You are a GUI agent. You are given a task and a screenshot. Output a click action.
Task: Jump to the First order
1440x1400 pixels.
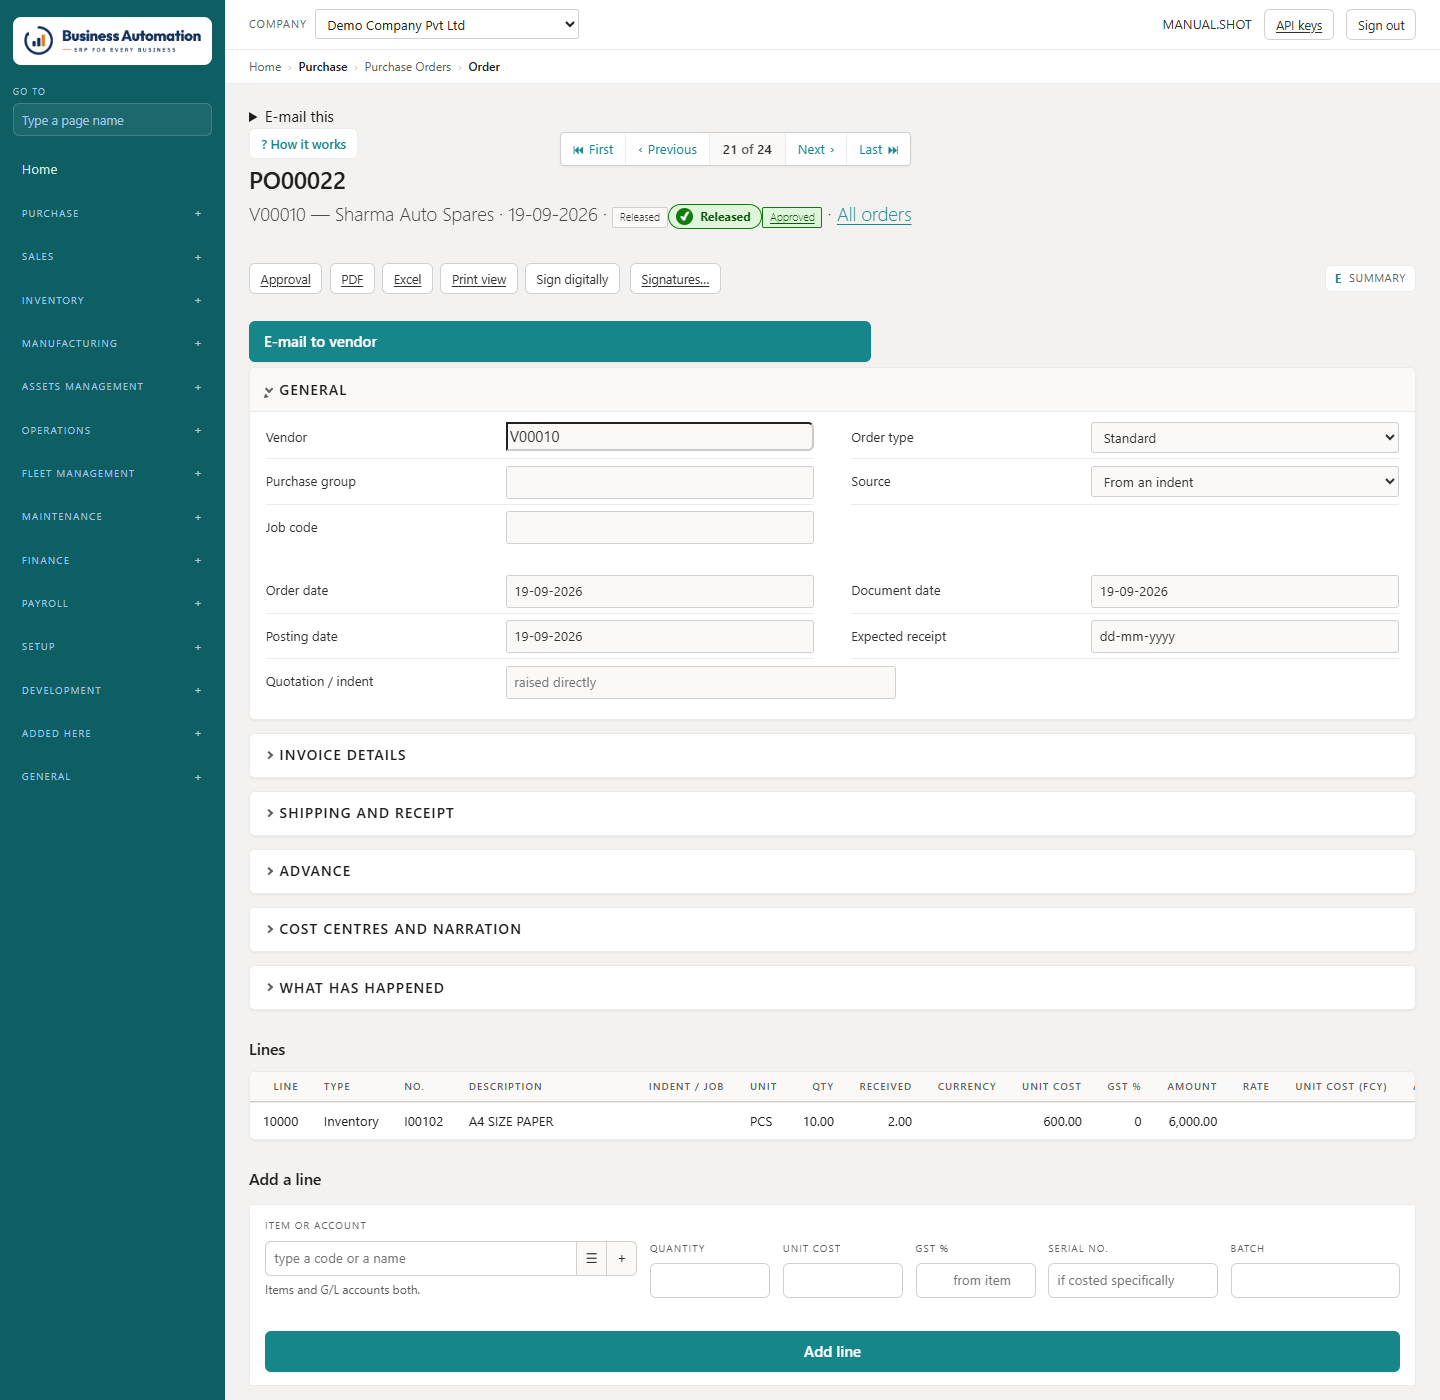click(x=593, y=149)
